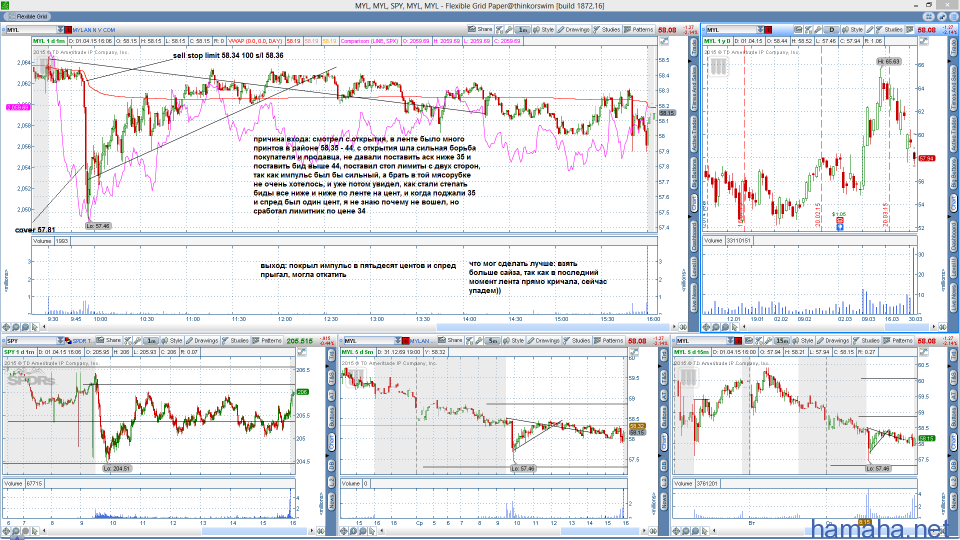Click scroll-left arrow under main chart
Image resolution: width=960 pixels, height=540 pixels.
click(45, 328)
